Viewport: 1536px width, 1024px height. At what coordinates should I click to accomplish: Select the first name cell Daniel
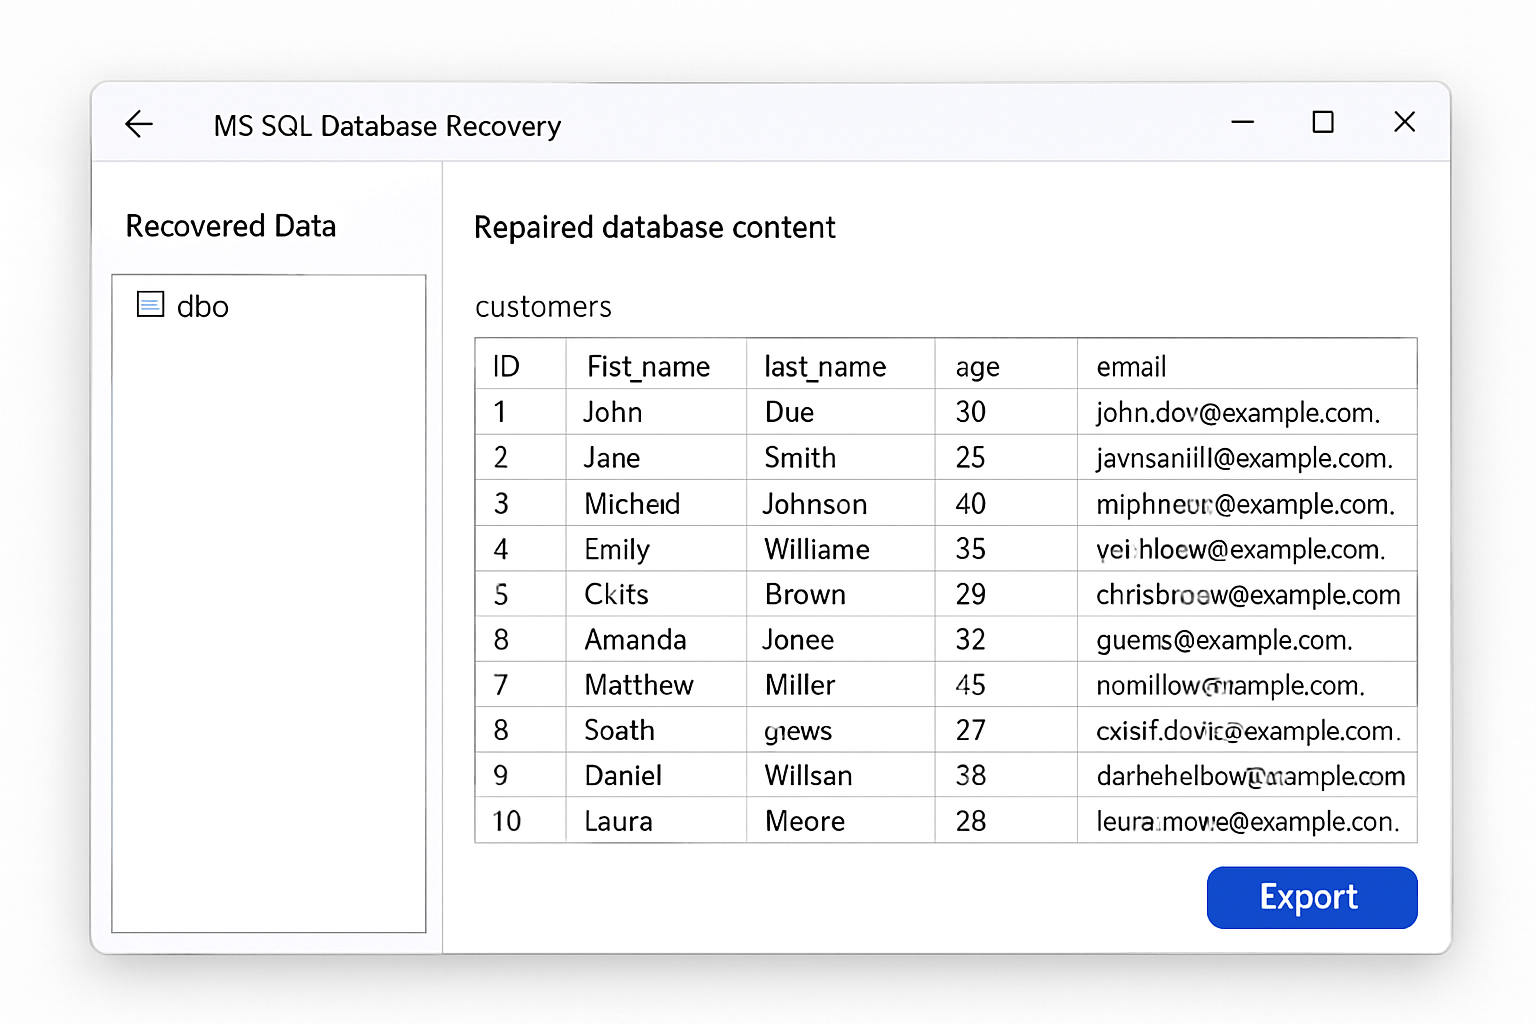[x=656, y=775]
